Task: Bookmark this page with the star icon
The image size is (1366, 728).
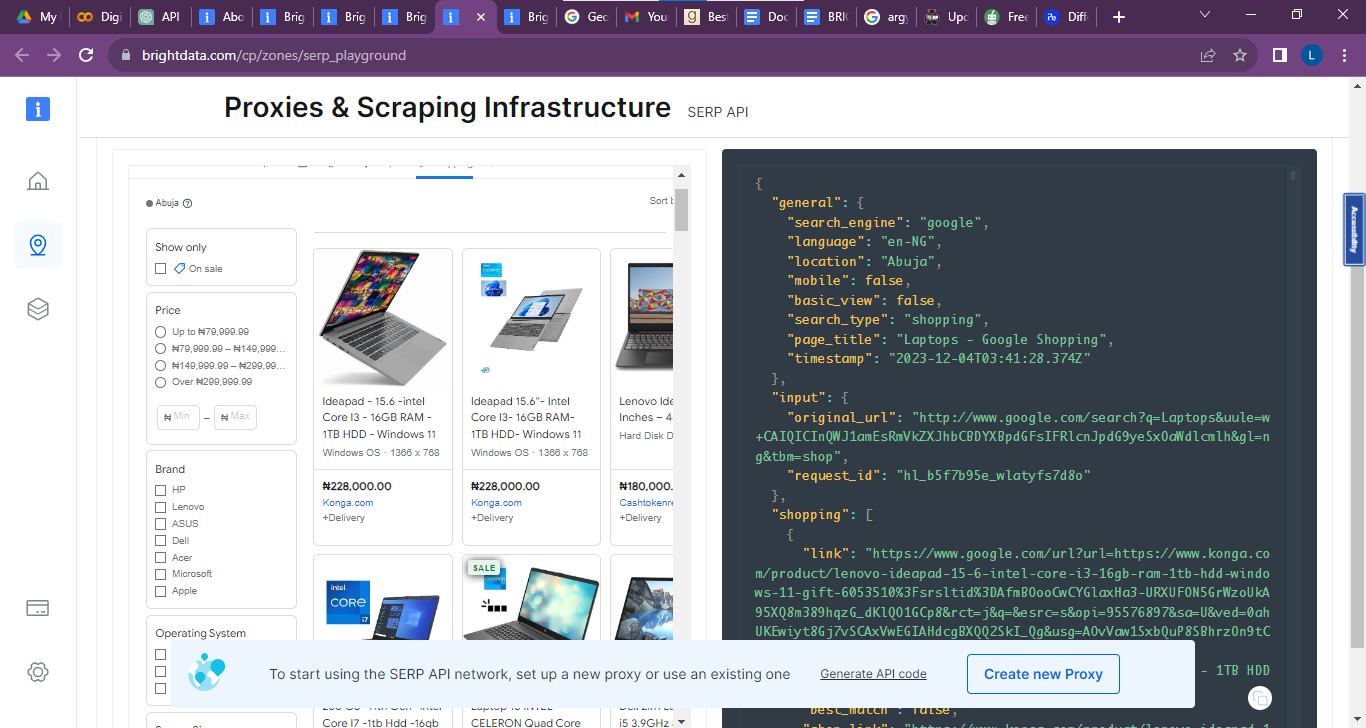Action: (1240, 55)
